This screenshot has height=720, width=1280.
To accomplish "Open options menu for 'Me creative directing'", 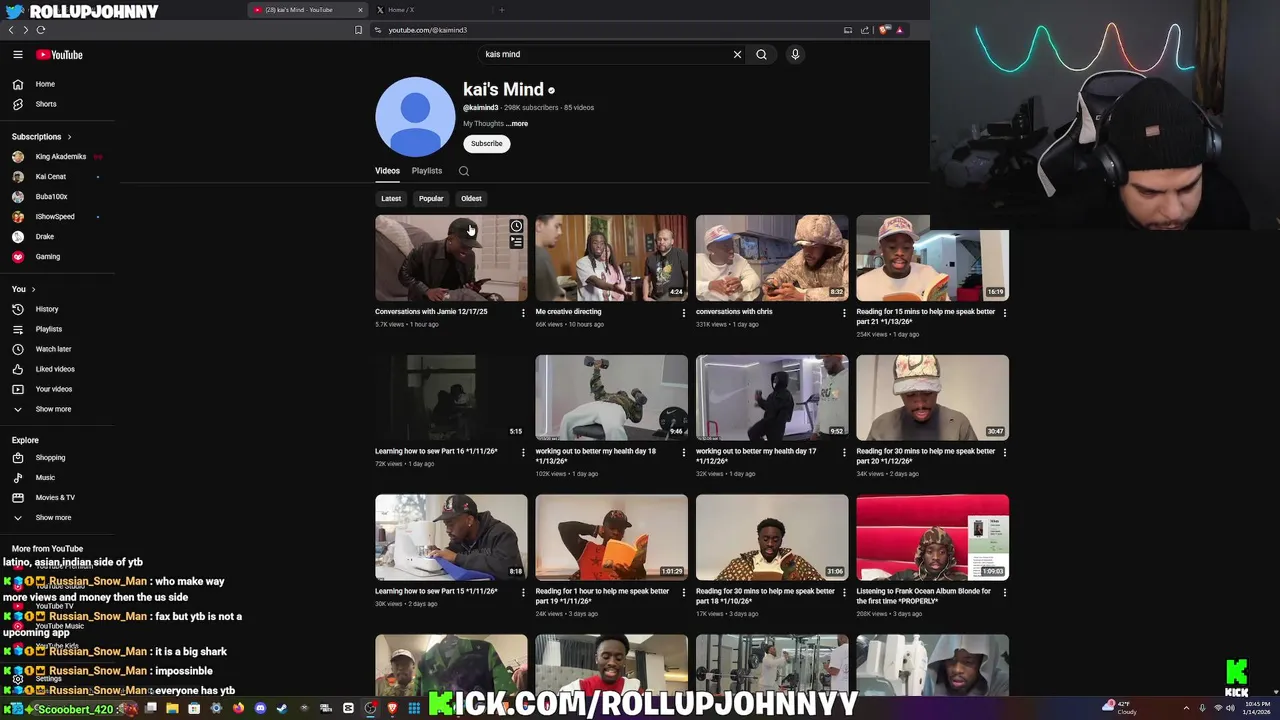I will (684, 313).
